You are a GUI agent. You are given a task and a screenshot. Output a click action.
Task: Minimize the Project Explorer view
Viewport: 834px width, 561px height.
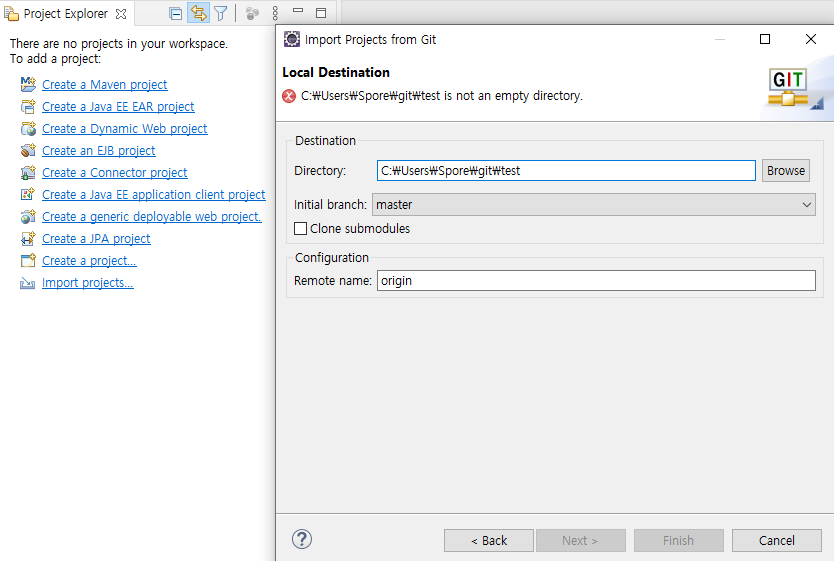tap(298, 11)
